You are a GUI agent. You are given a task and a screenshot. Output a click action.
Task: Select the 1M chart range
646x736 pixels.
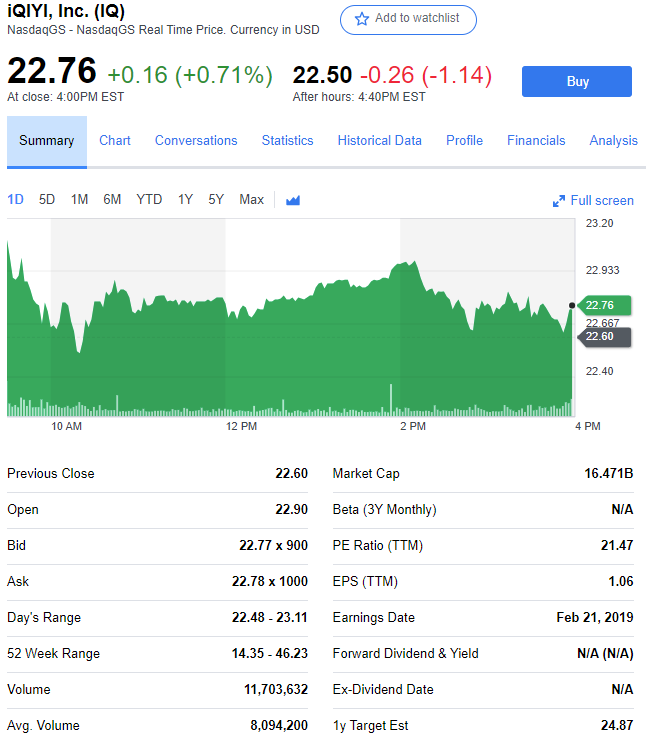point(79,199)
